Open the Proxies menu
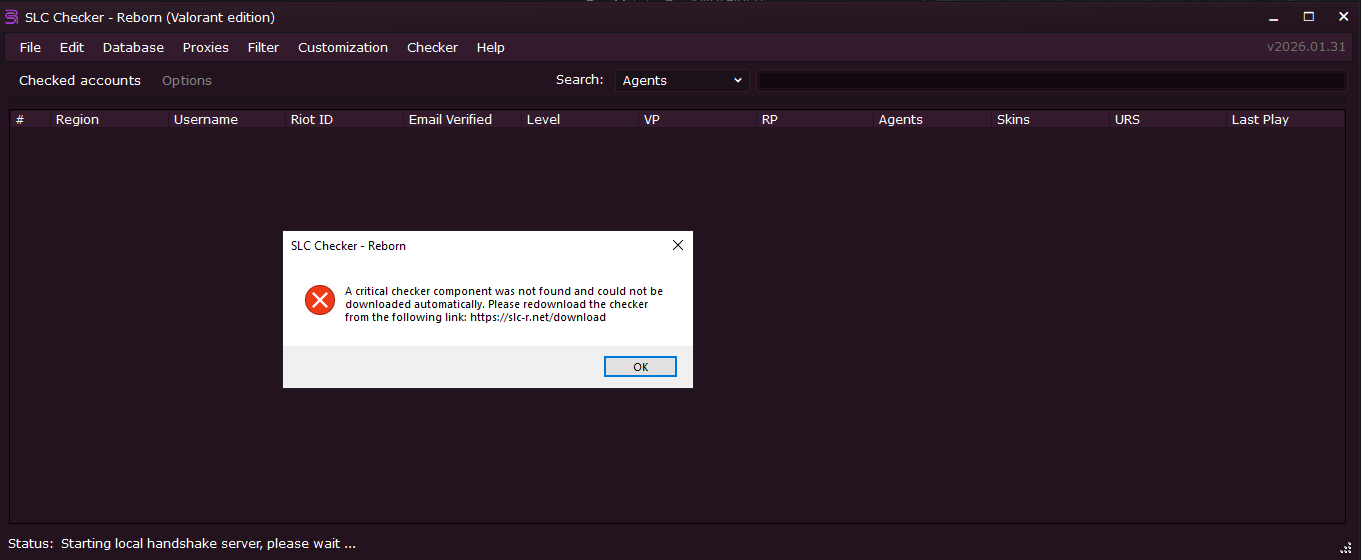The image size is (1361, 560). [x=206, y=47]
